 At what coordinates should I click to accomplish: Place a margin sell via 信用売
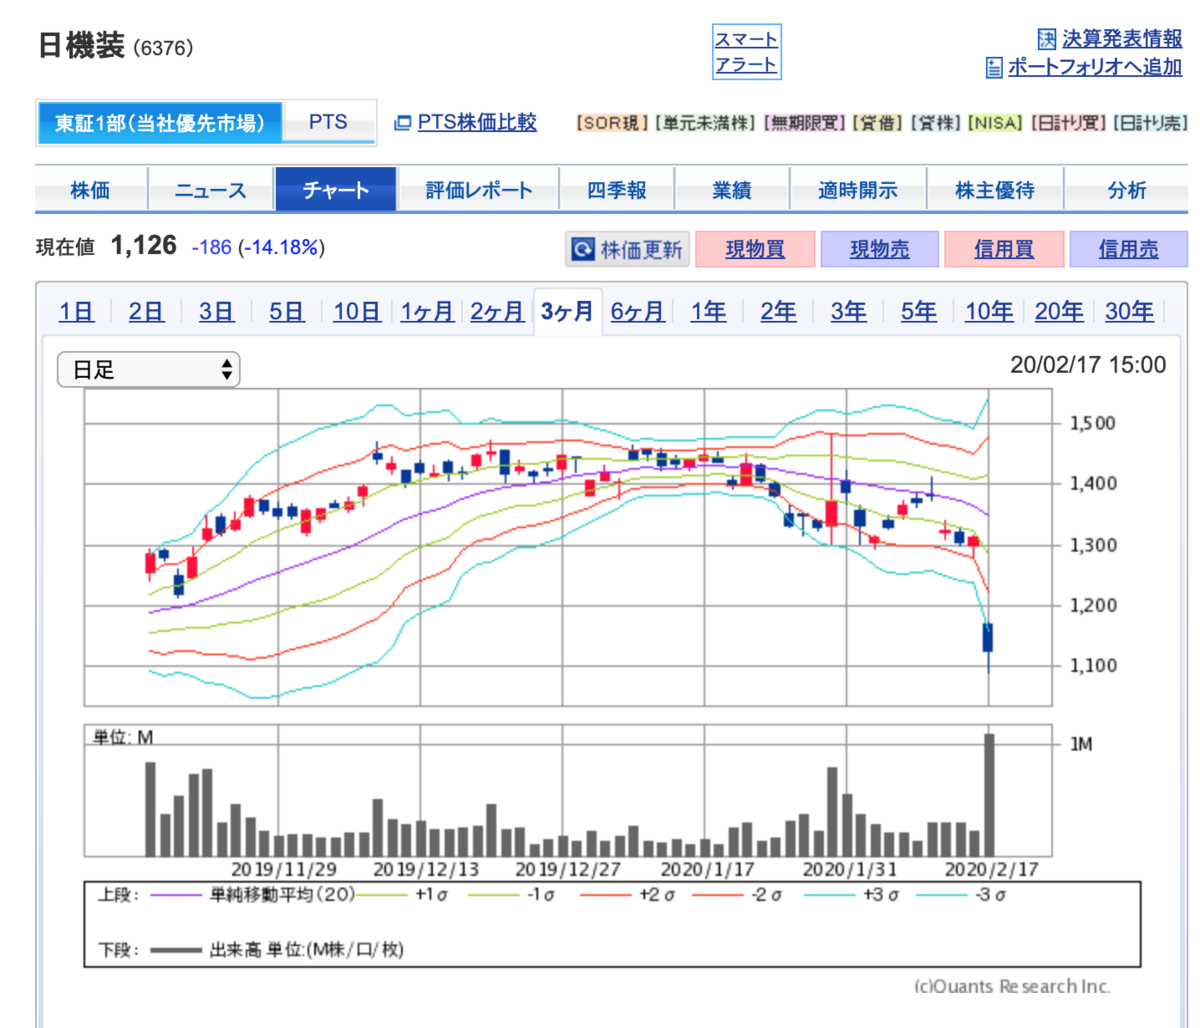pyautogui.click(x=1129, y=249)
